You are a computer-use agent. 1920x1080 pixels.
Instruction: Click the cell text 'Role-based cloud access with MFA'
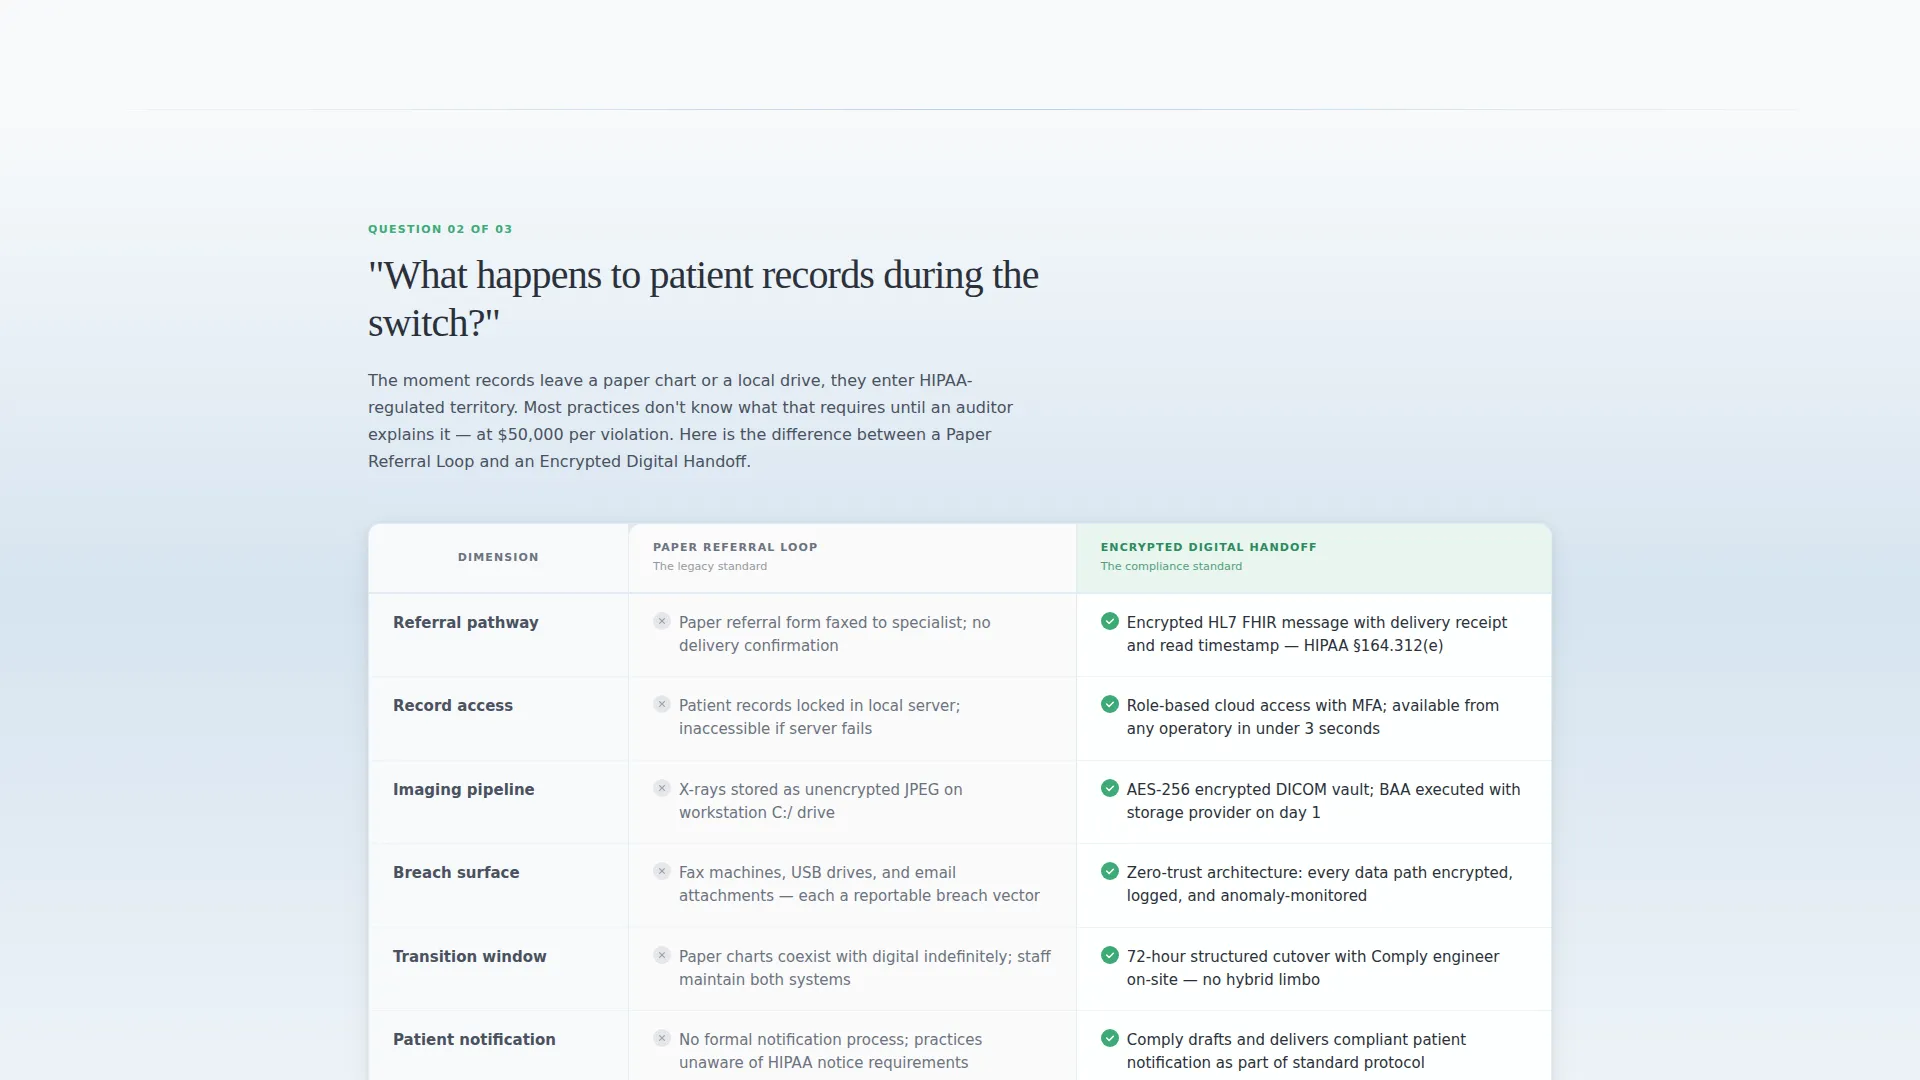(1313, 717)
